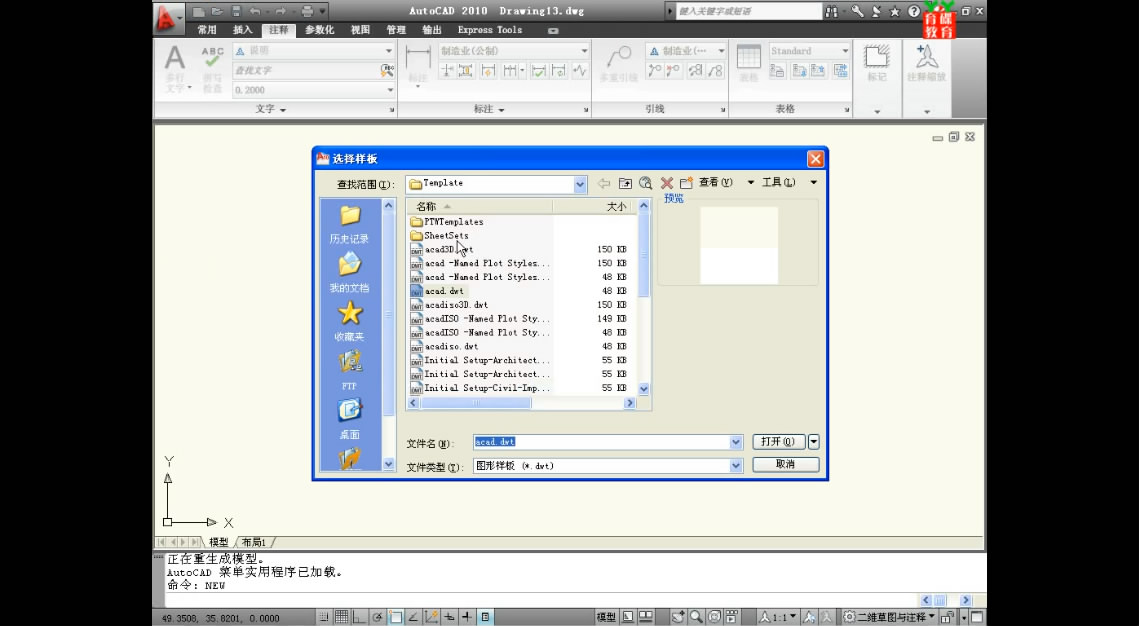1139x626 pixels.
Task: Click the red delete X icon in the dialog
Action: [666, 183]
